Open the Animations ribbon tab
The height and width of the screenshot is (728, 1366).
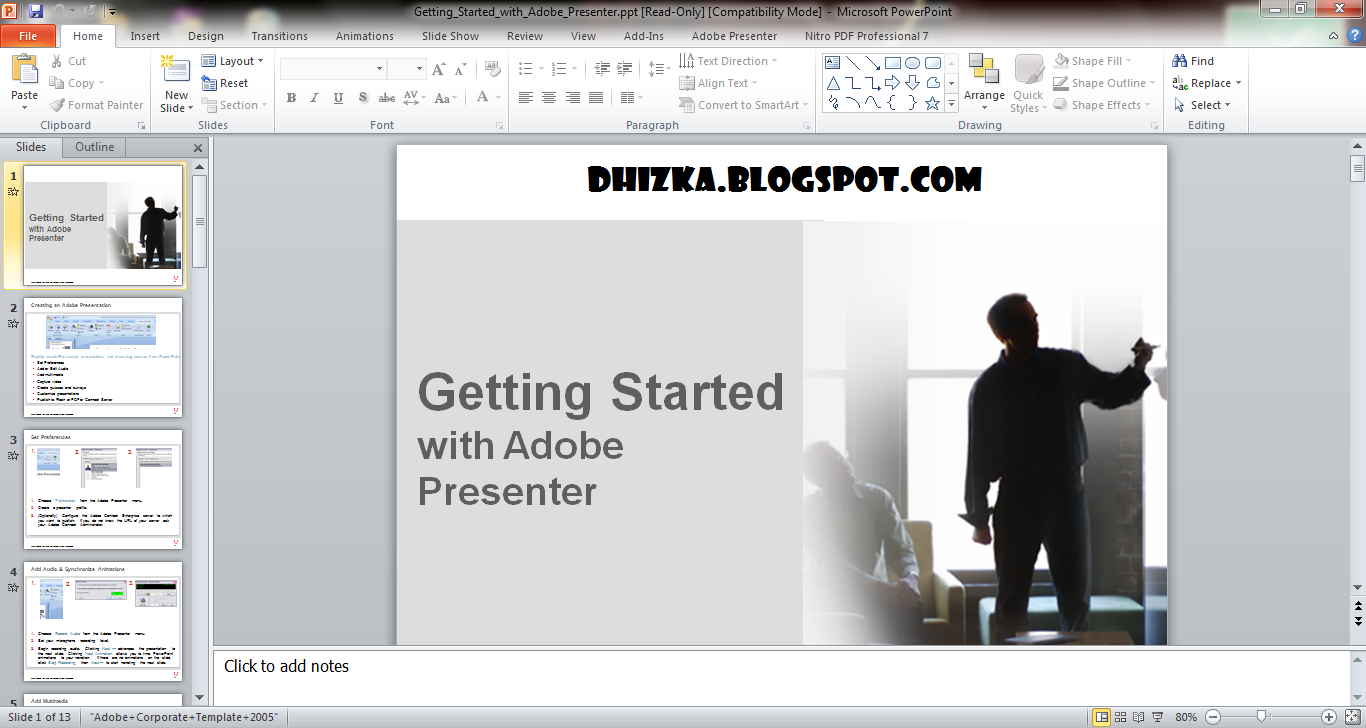click(x=365, y=36)
